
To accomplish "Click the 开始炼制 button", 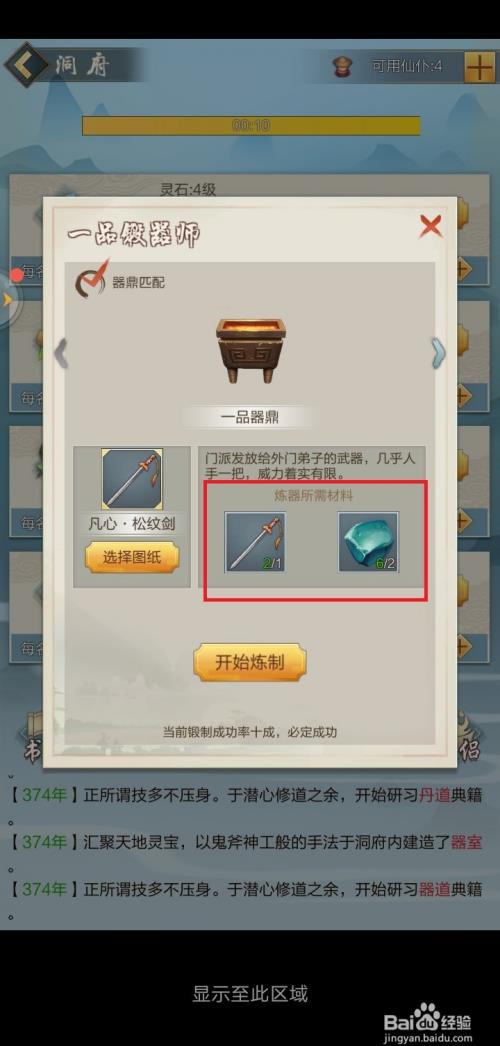I will [250, 662].
